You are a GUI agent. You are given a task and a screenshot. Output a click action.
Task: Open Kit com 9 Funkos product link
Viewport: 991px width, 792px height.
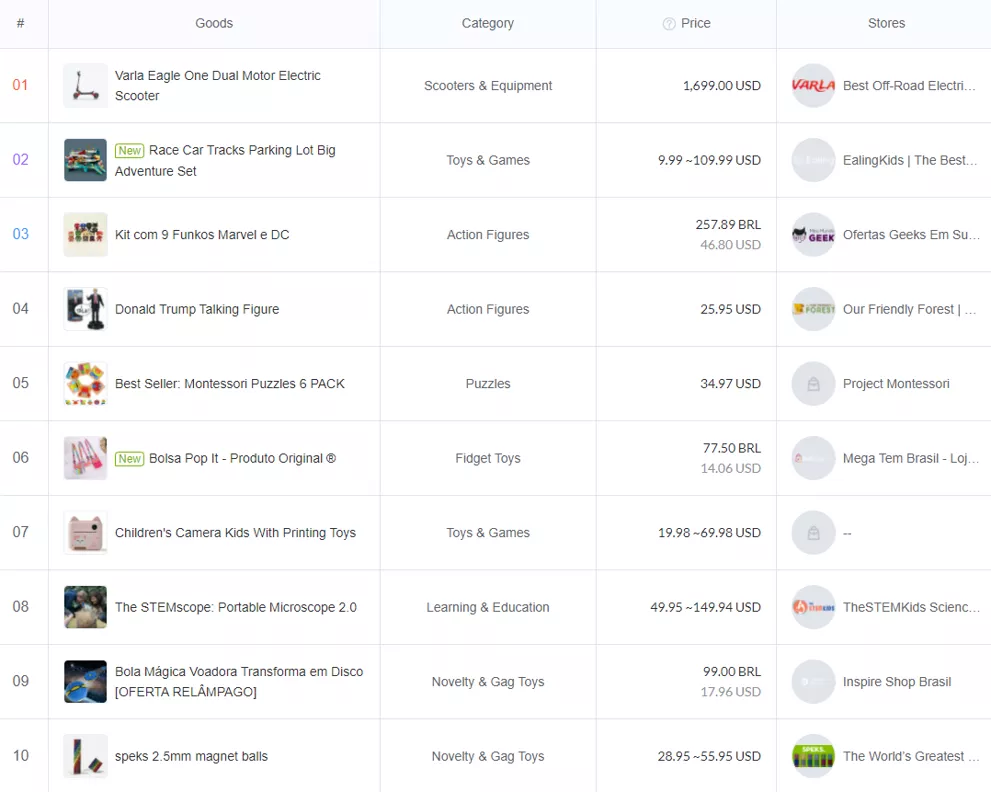[202, 235]
